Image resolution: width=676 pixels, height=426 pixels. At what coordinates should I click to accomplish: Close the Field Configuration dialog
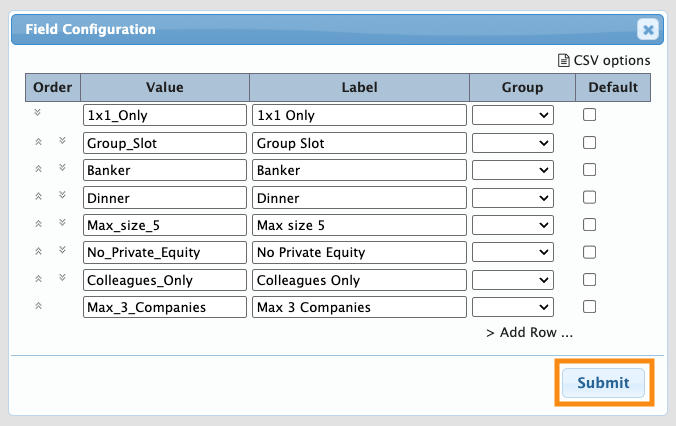click(x=648, y=30)
